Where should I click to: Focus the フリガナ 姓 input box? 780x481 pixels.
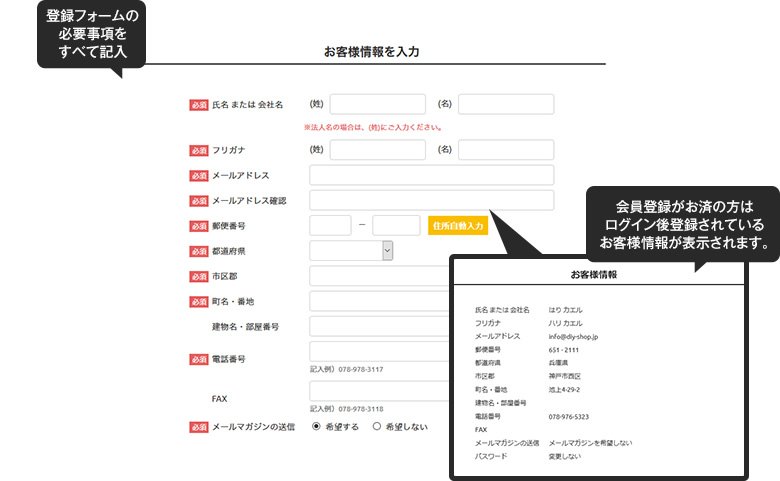coord(377,150)
